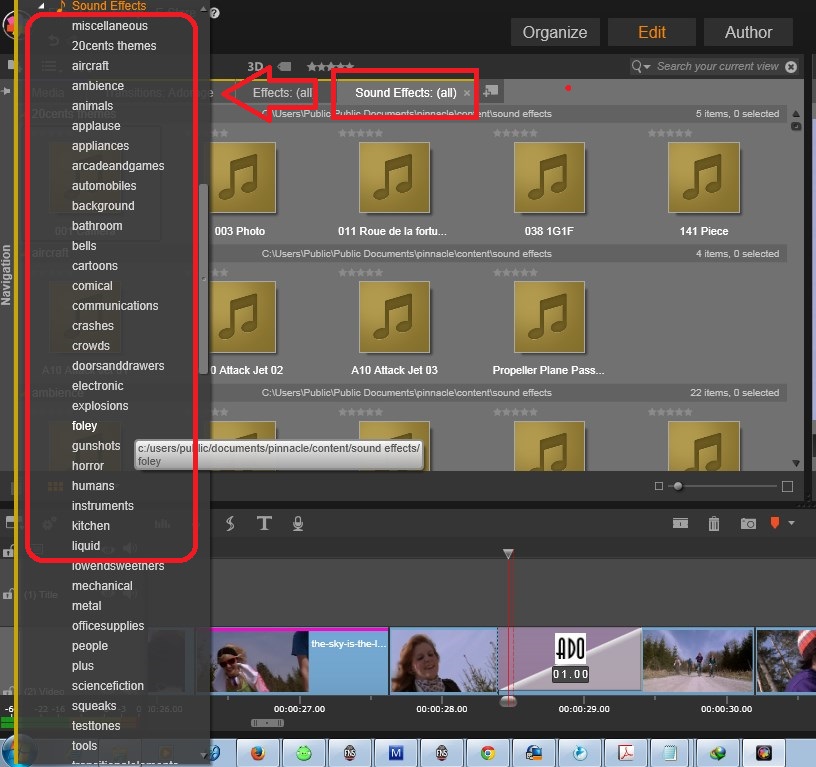The height and width of the screenshot is (767, 816).
Task: Select the ambience sound category
Action: coord(98,85)
